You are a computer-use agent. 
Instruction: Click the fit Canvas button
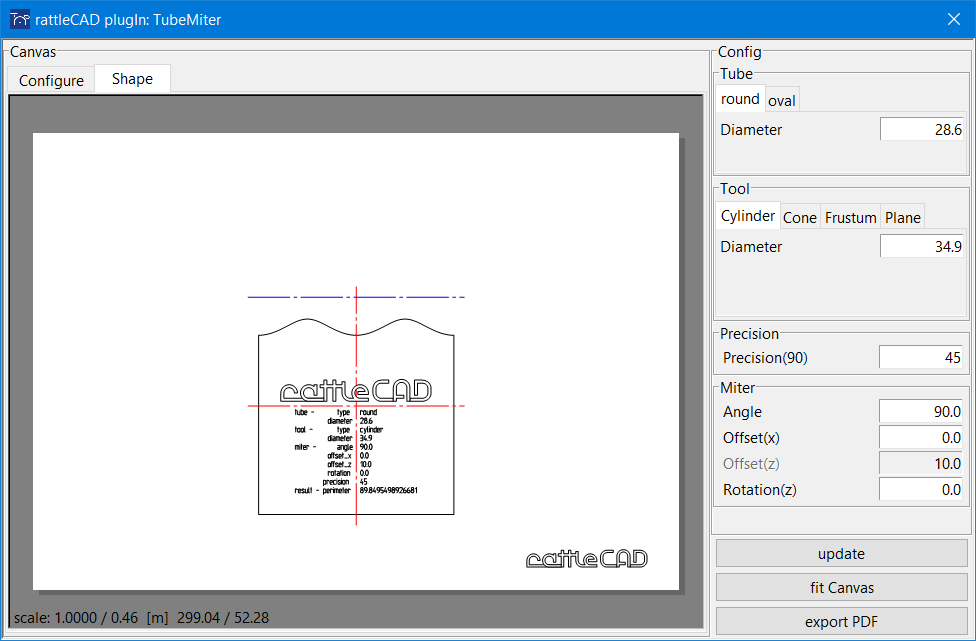(x=842, y=587)
